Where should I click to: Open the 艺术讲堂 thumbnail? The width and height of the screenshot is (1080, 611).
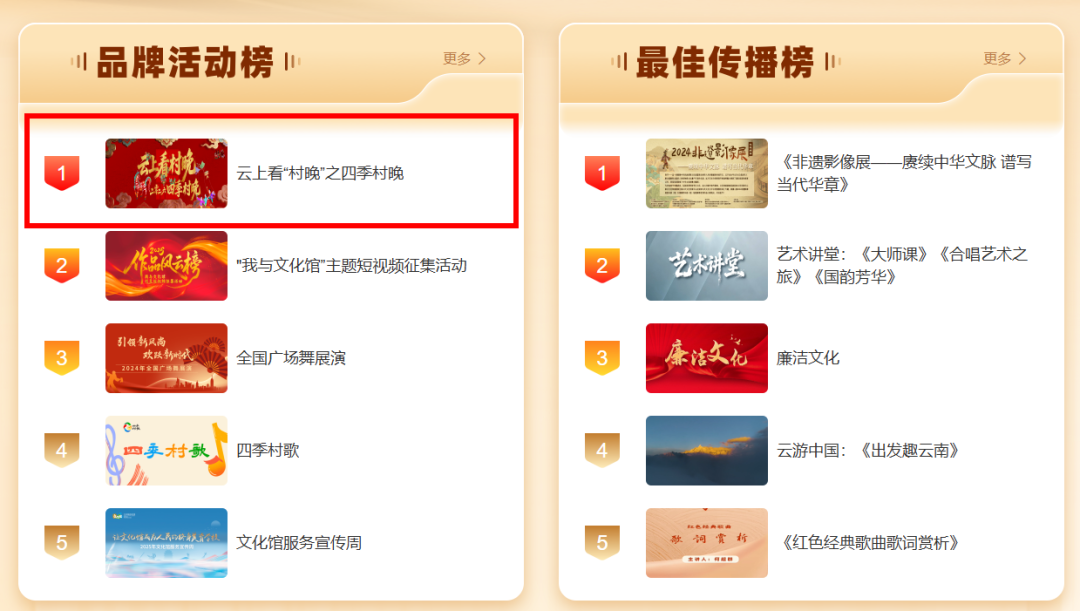(707, 266)
